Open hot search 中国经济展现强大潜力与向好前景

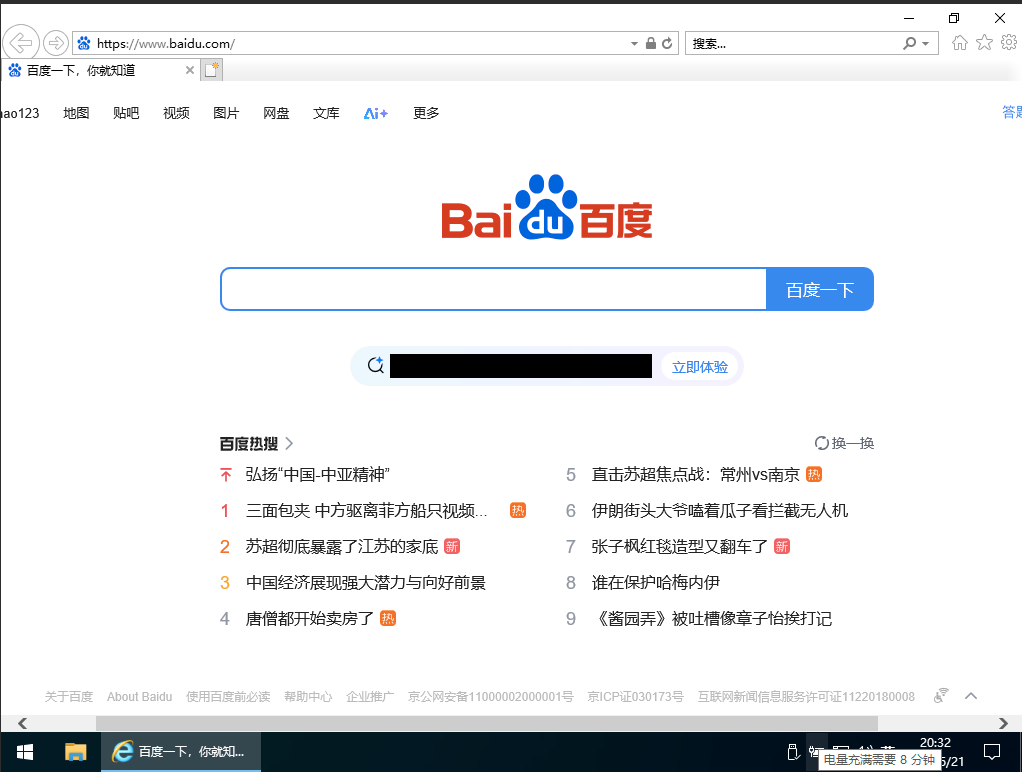coord(366,582)
